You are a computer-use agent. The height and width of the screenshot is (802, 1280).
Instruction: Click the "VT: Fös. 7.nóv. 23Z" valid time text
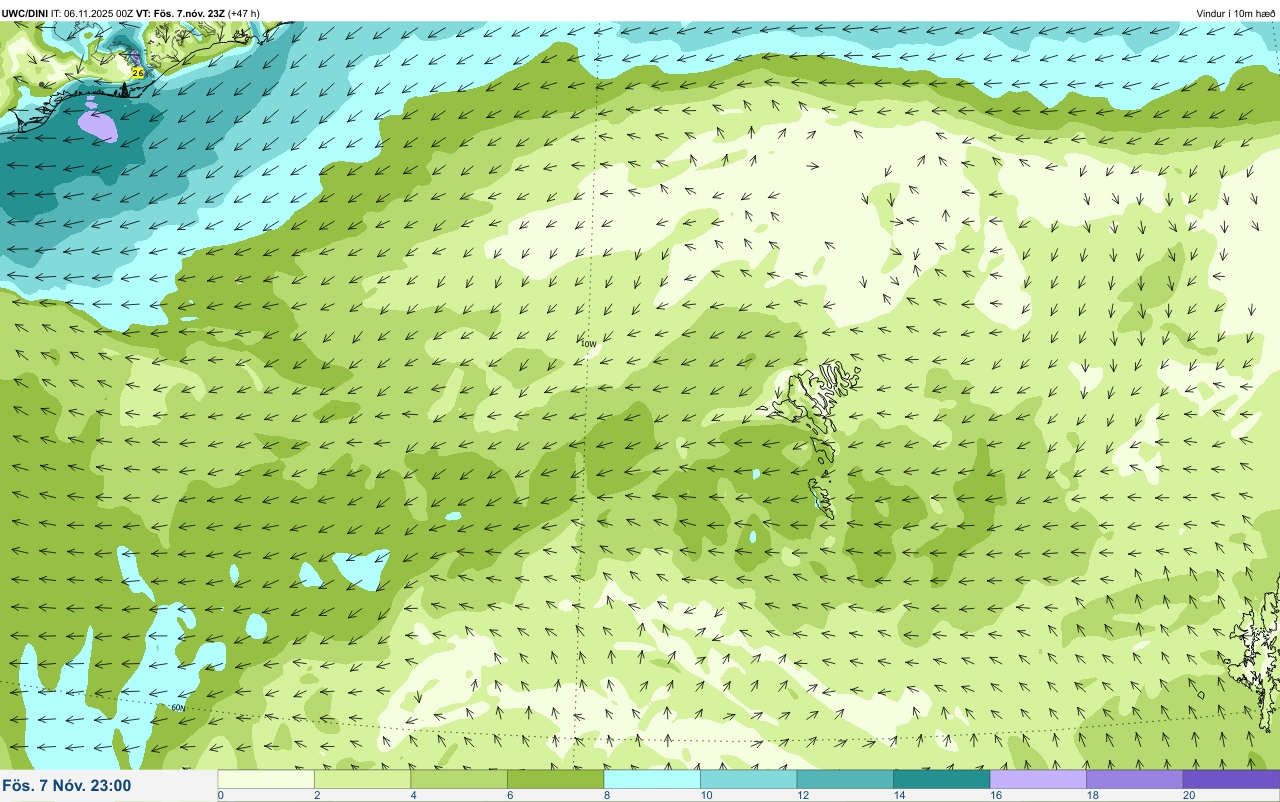pyautogui.click(x=181, y=13)
